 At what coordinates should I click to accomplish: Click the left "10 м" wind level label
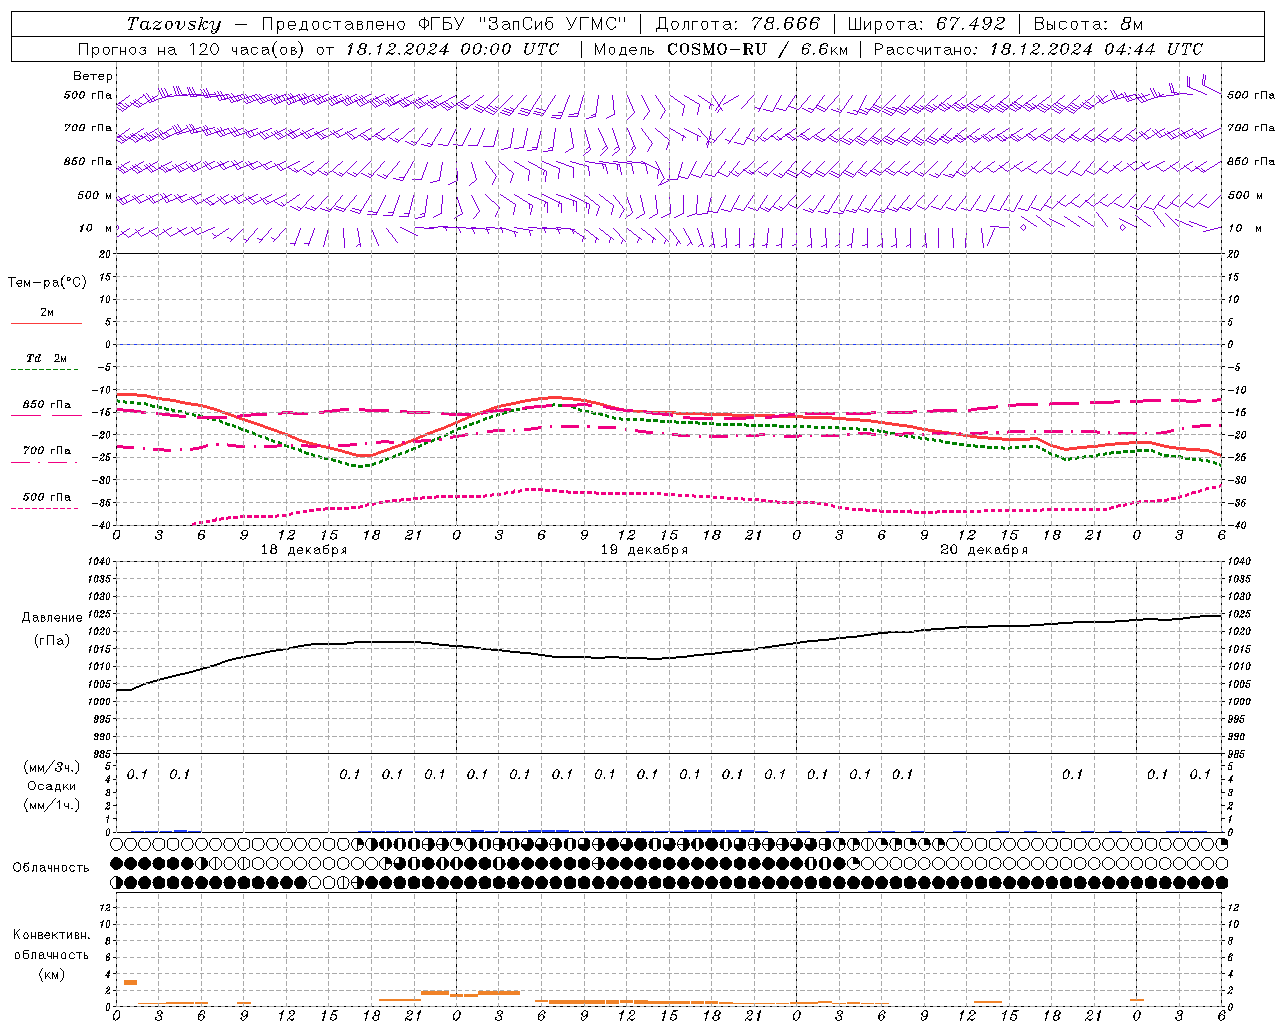(x=96, y=228)
